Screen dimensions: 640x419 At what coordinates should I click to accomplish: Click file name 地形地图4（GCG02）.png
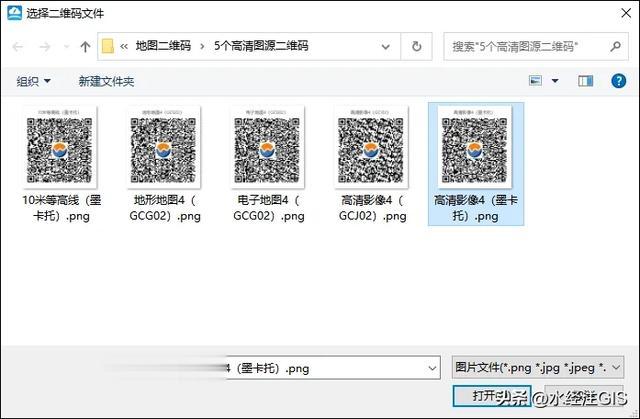click(x=165, y=208)
